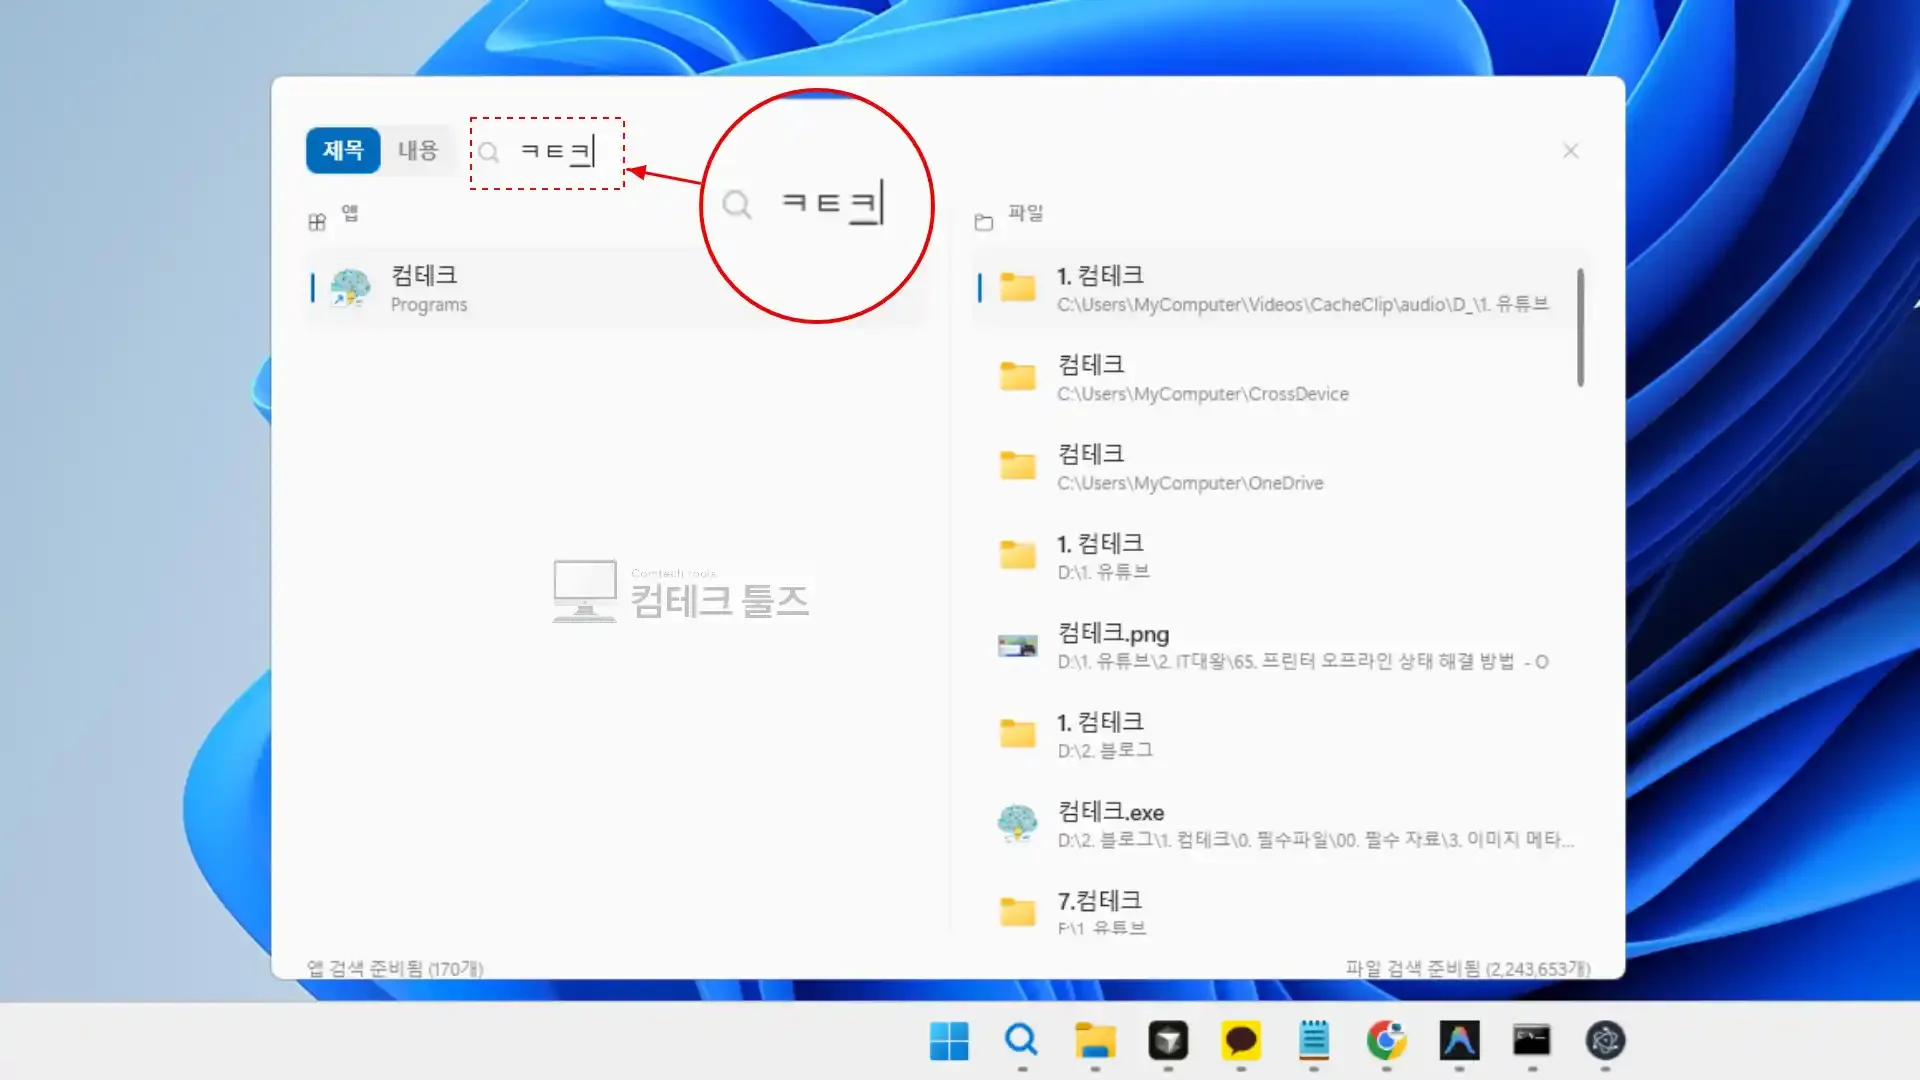Click folder icon for 7.컴테크 result
Viewport: 1920px width, 1080px height.
1018,912
